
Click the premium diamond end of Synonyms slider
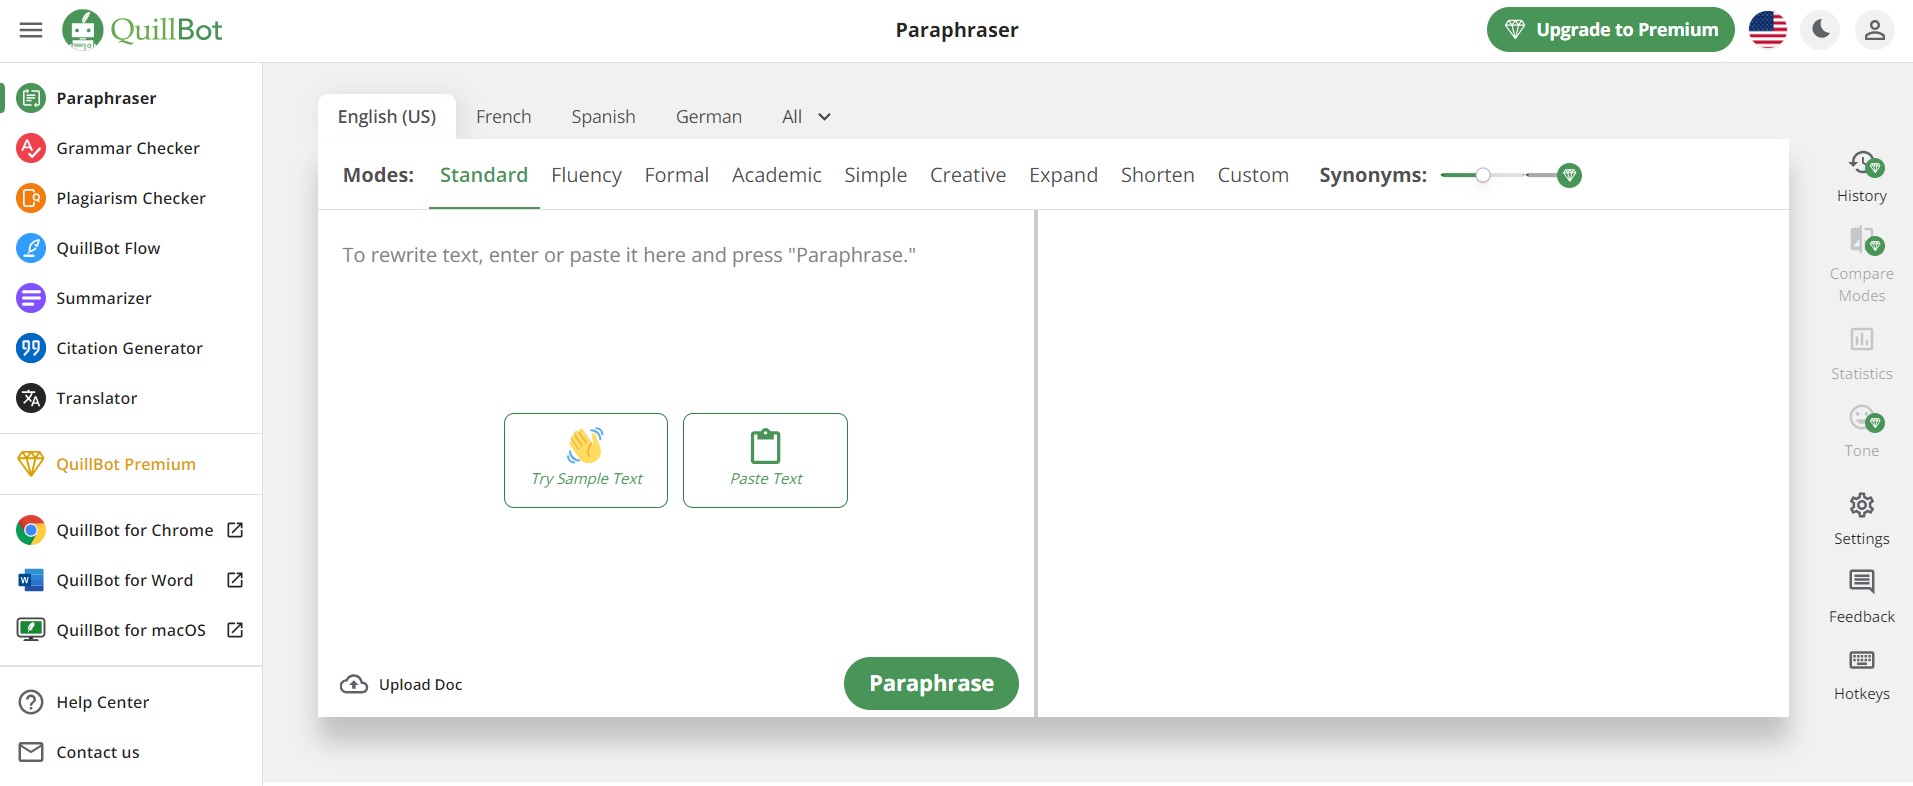[1569, 175]
